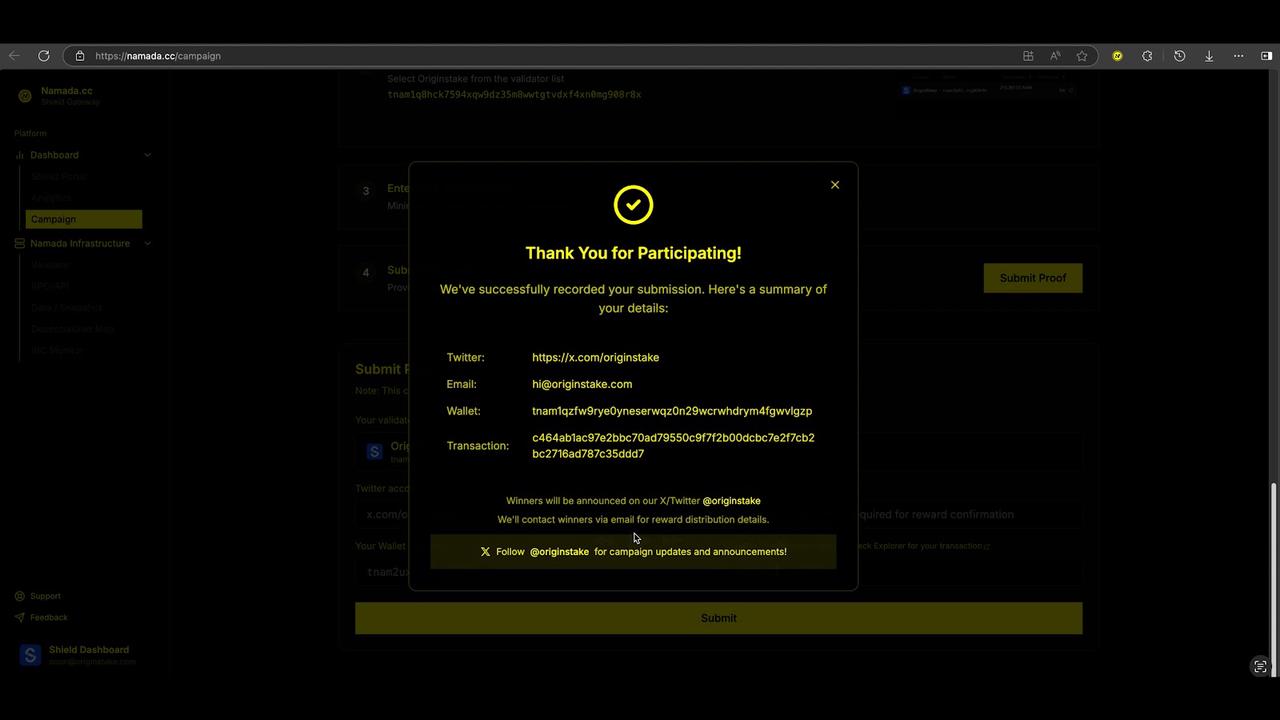Open the browser Extensions menu
The height and width of the screenshot is (720, 1280).
click(1147, 56)
